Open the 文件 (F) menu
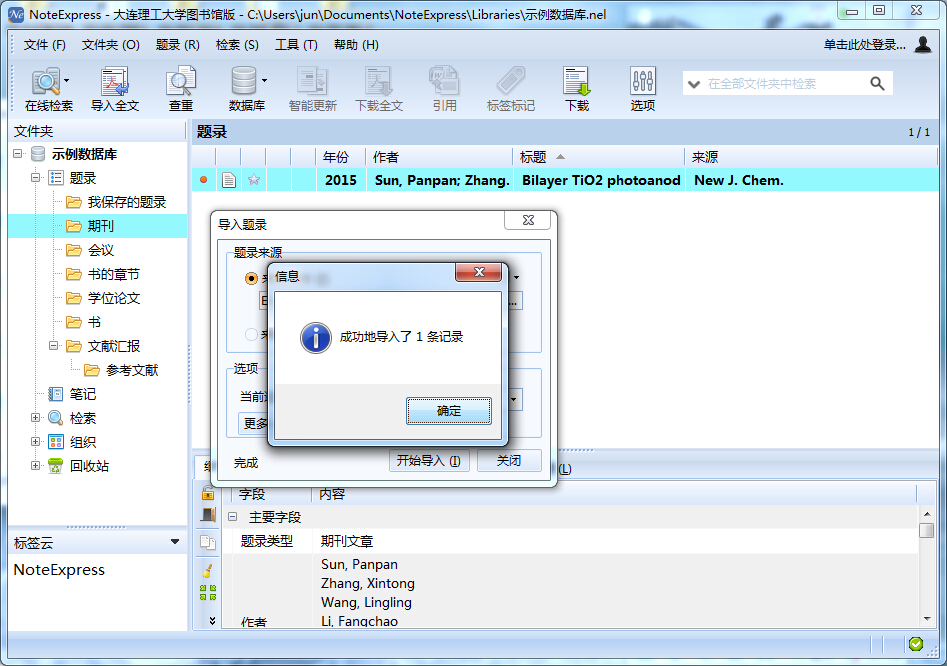947x666 pixels. (x=45, y=45)
